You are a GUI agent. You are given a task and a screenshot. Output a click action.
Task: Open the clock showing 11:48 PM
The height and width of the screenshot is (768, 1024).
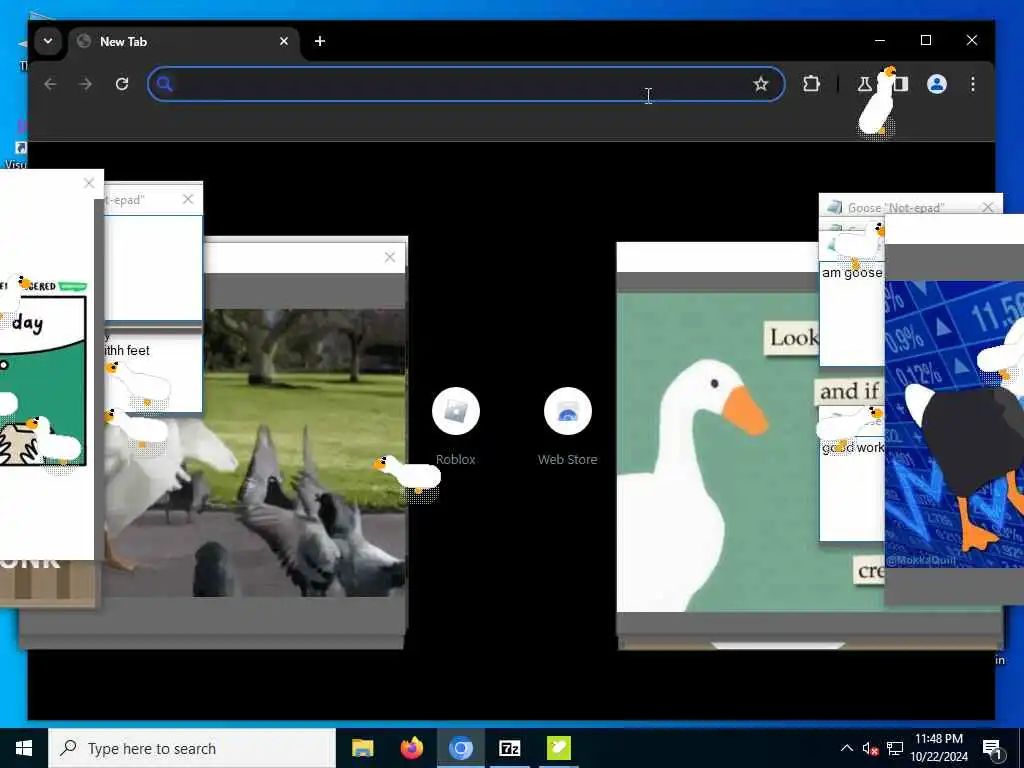coord(939,748)
